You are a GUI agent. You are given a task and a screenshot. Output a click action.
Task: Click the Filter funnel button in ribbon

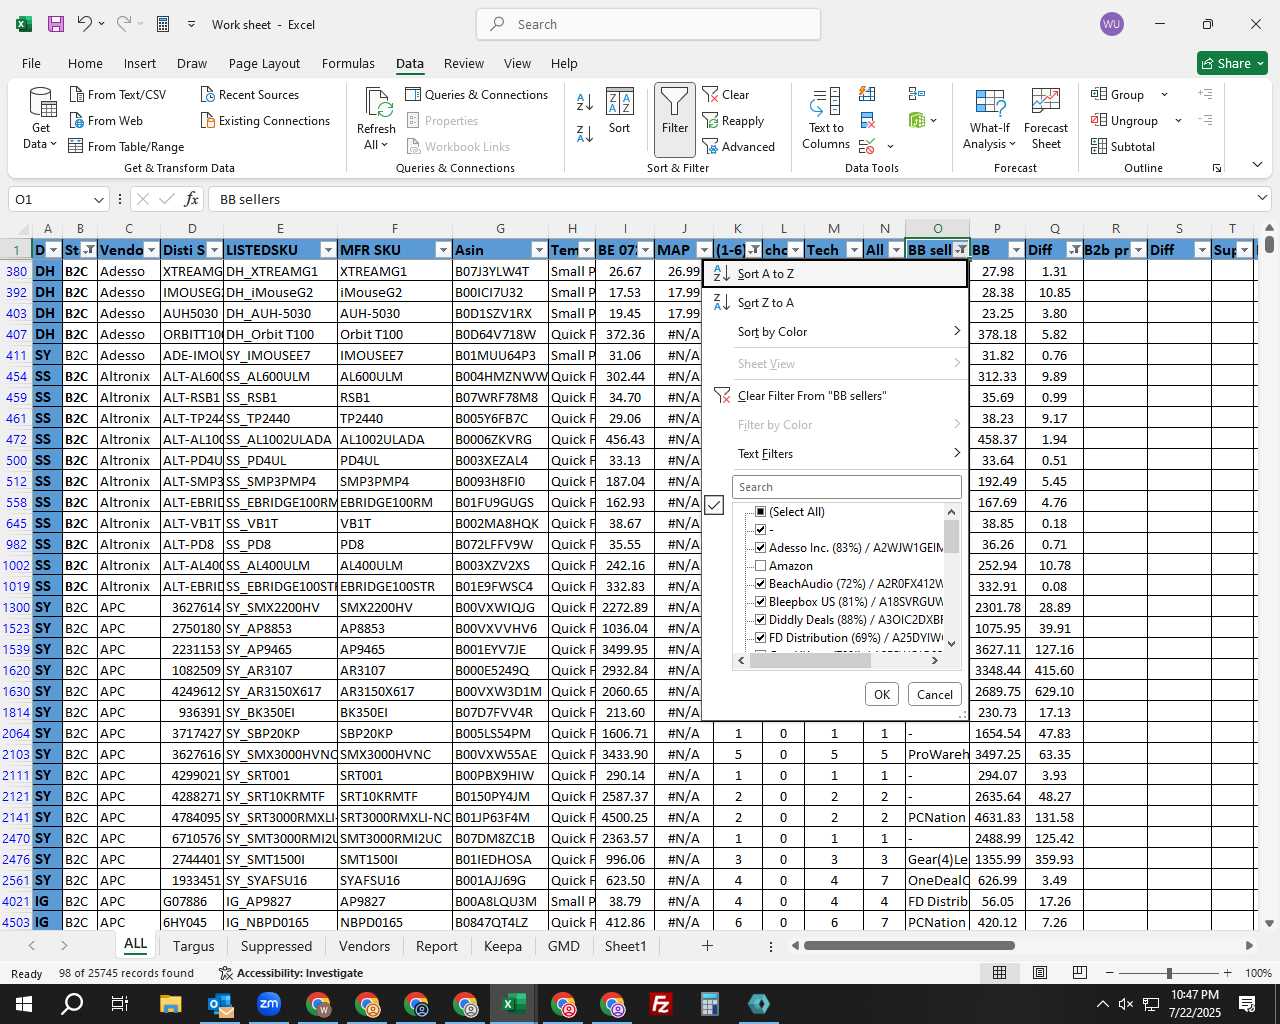(674, 120)
